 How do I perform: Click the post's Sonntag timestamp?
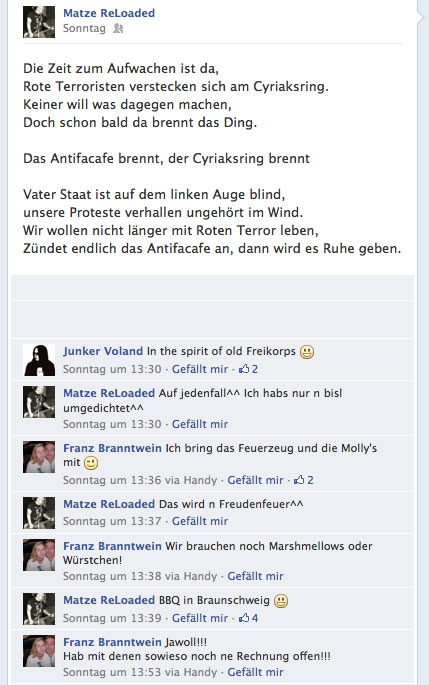tap(84, 28)
